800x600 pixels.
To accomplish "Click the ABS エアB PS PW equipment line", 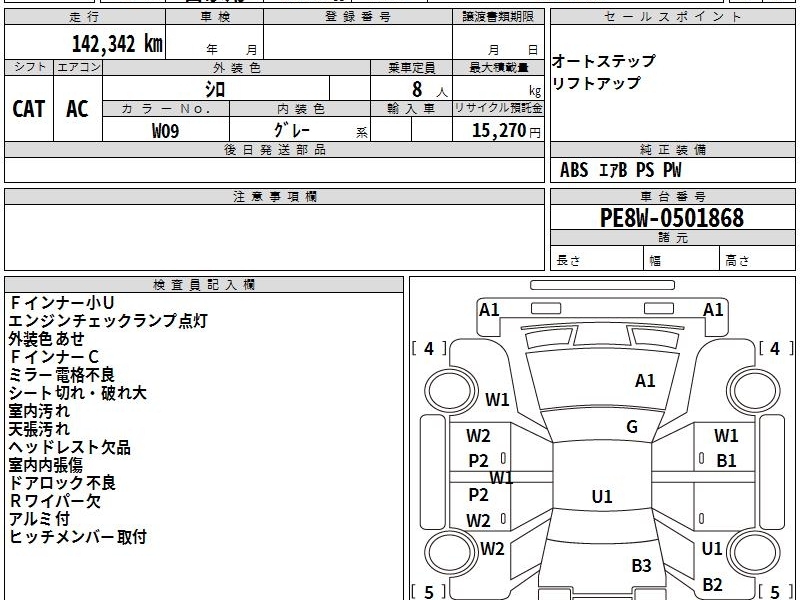I will pos(620,170).
